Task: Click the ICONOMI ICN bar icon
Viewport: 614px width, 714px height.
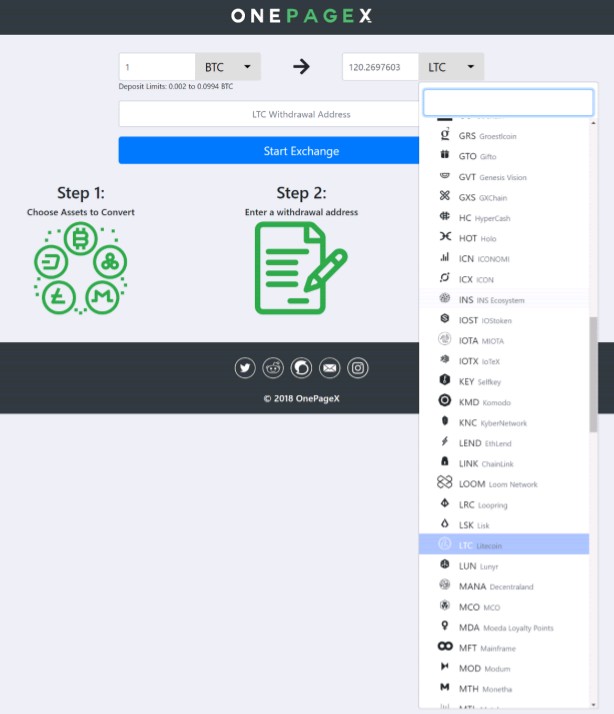Action: [445, 257]
